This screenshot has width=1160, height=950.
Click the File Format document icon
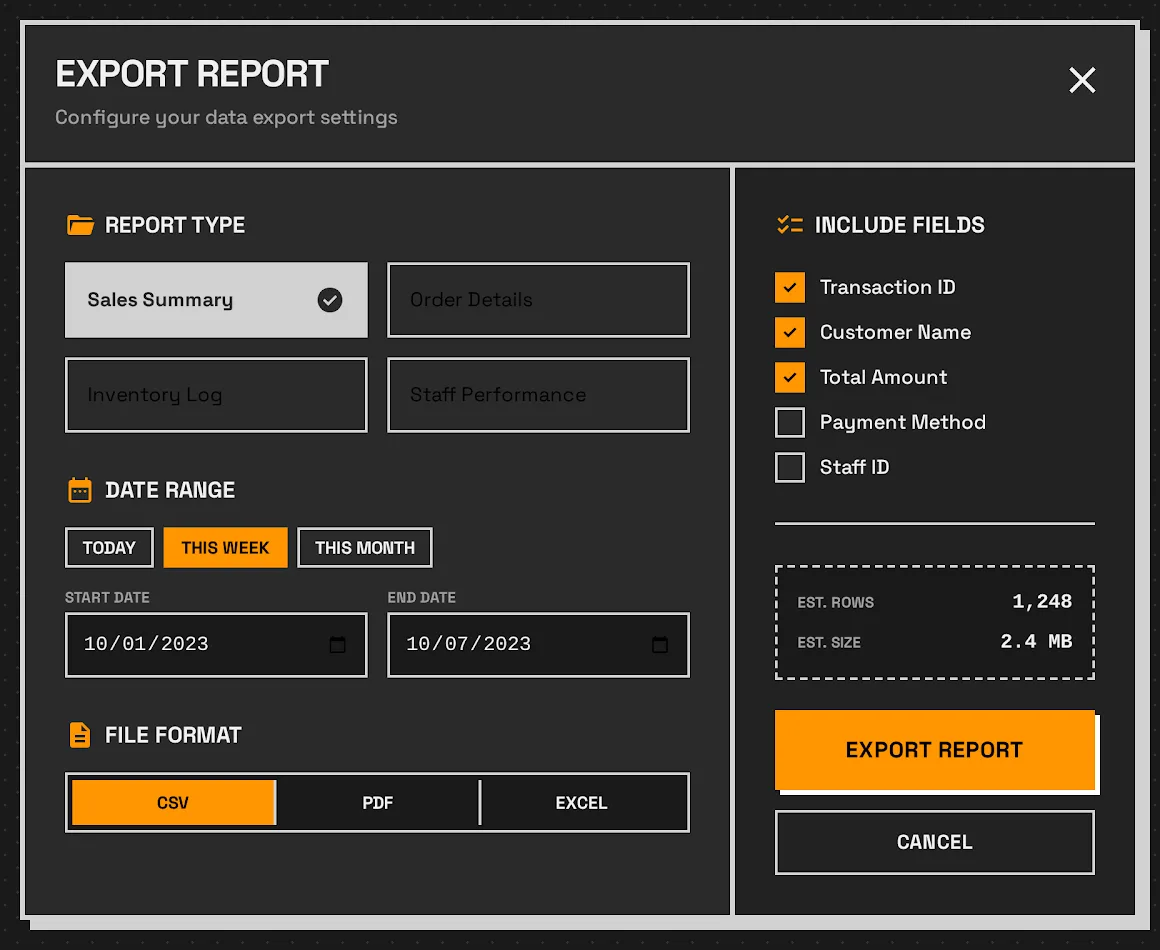tap(80, 735)
